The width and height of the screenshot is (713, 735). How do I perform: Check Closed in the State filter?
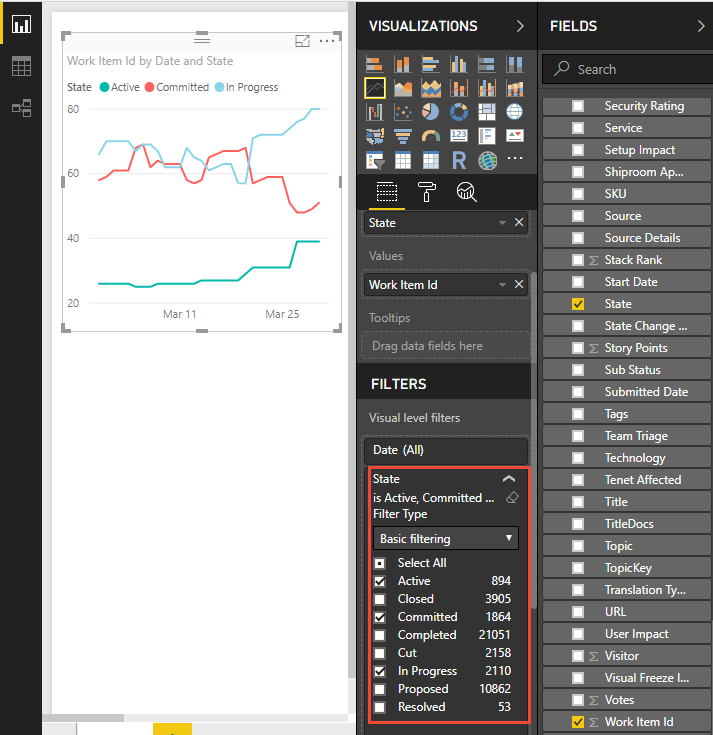click(x=380, y=599)
